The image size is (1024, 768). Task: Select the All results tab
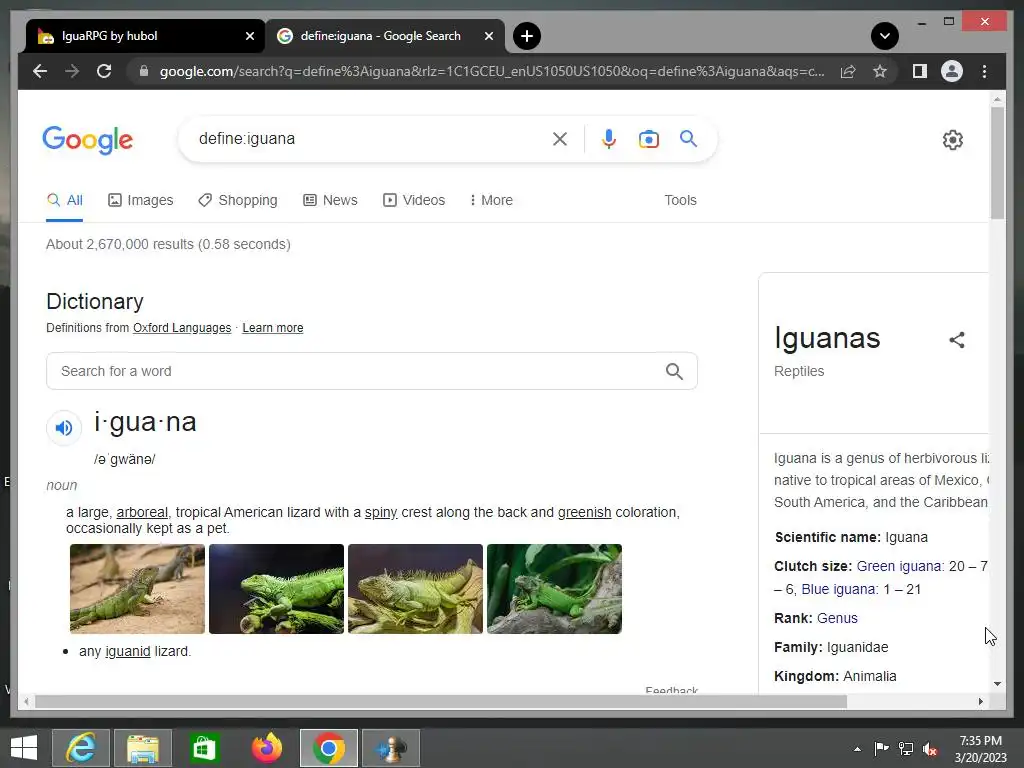(x=65, y=200)
